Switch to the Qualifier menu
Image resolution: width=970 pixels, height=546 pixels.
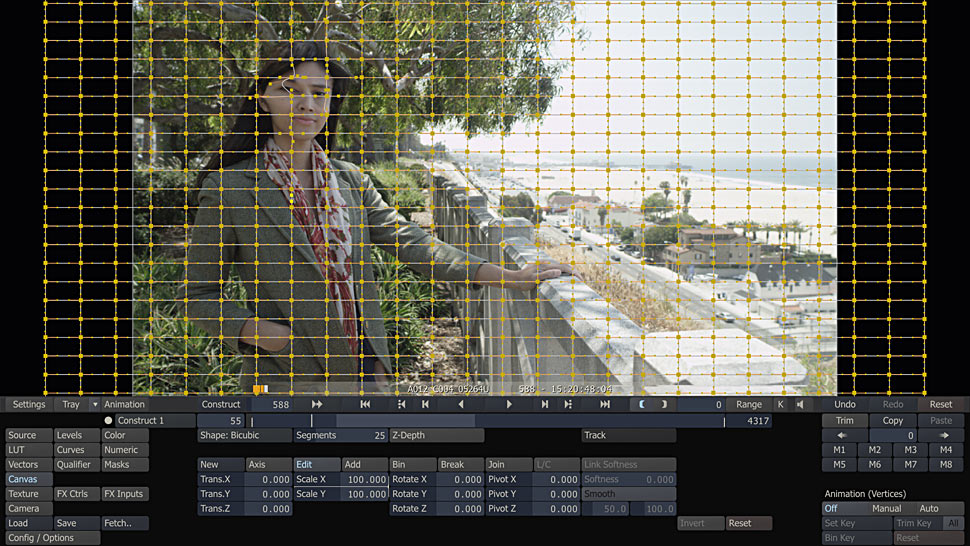(75, 465)
